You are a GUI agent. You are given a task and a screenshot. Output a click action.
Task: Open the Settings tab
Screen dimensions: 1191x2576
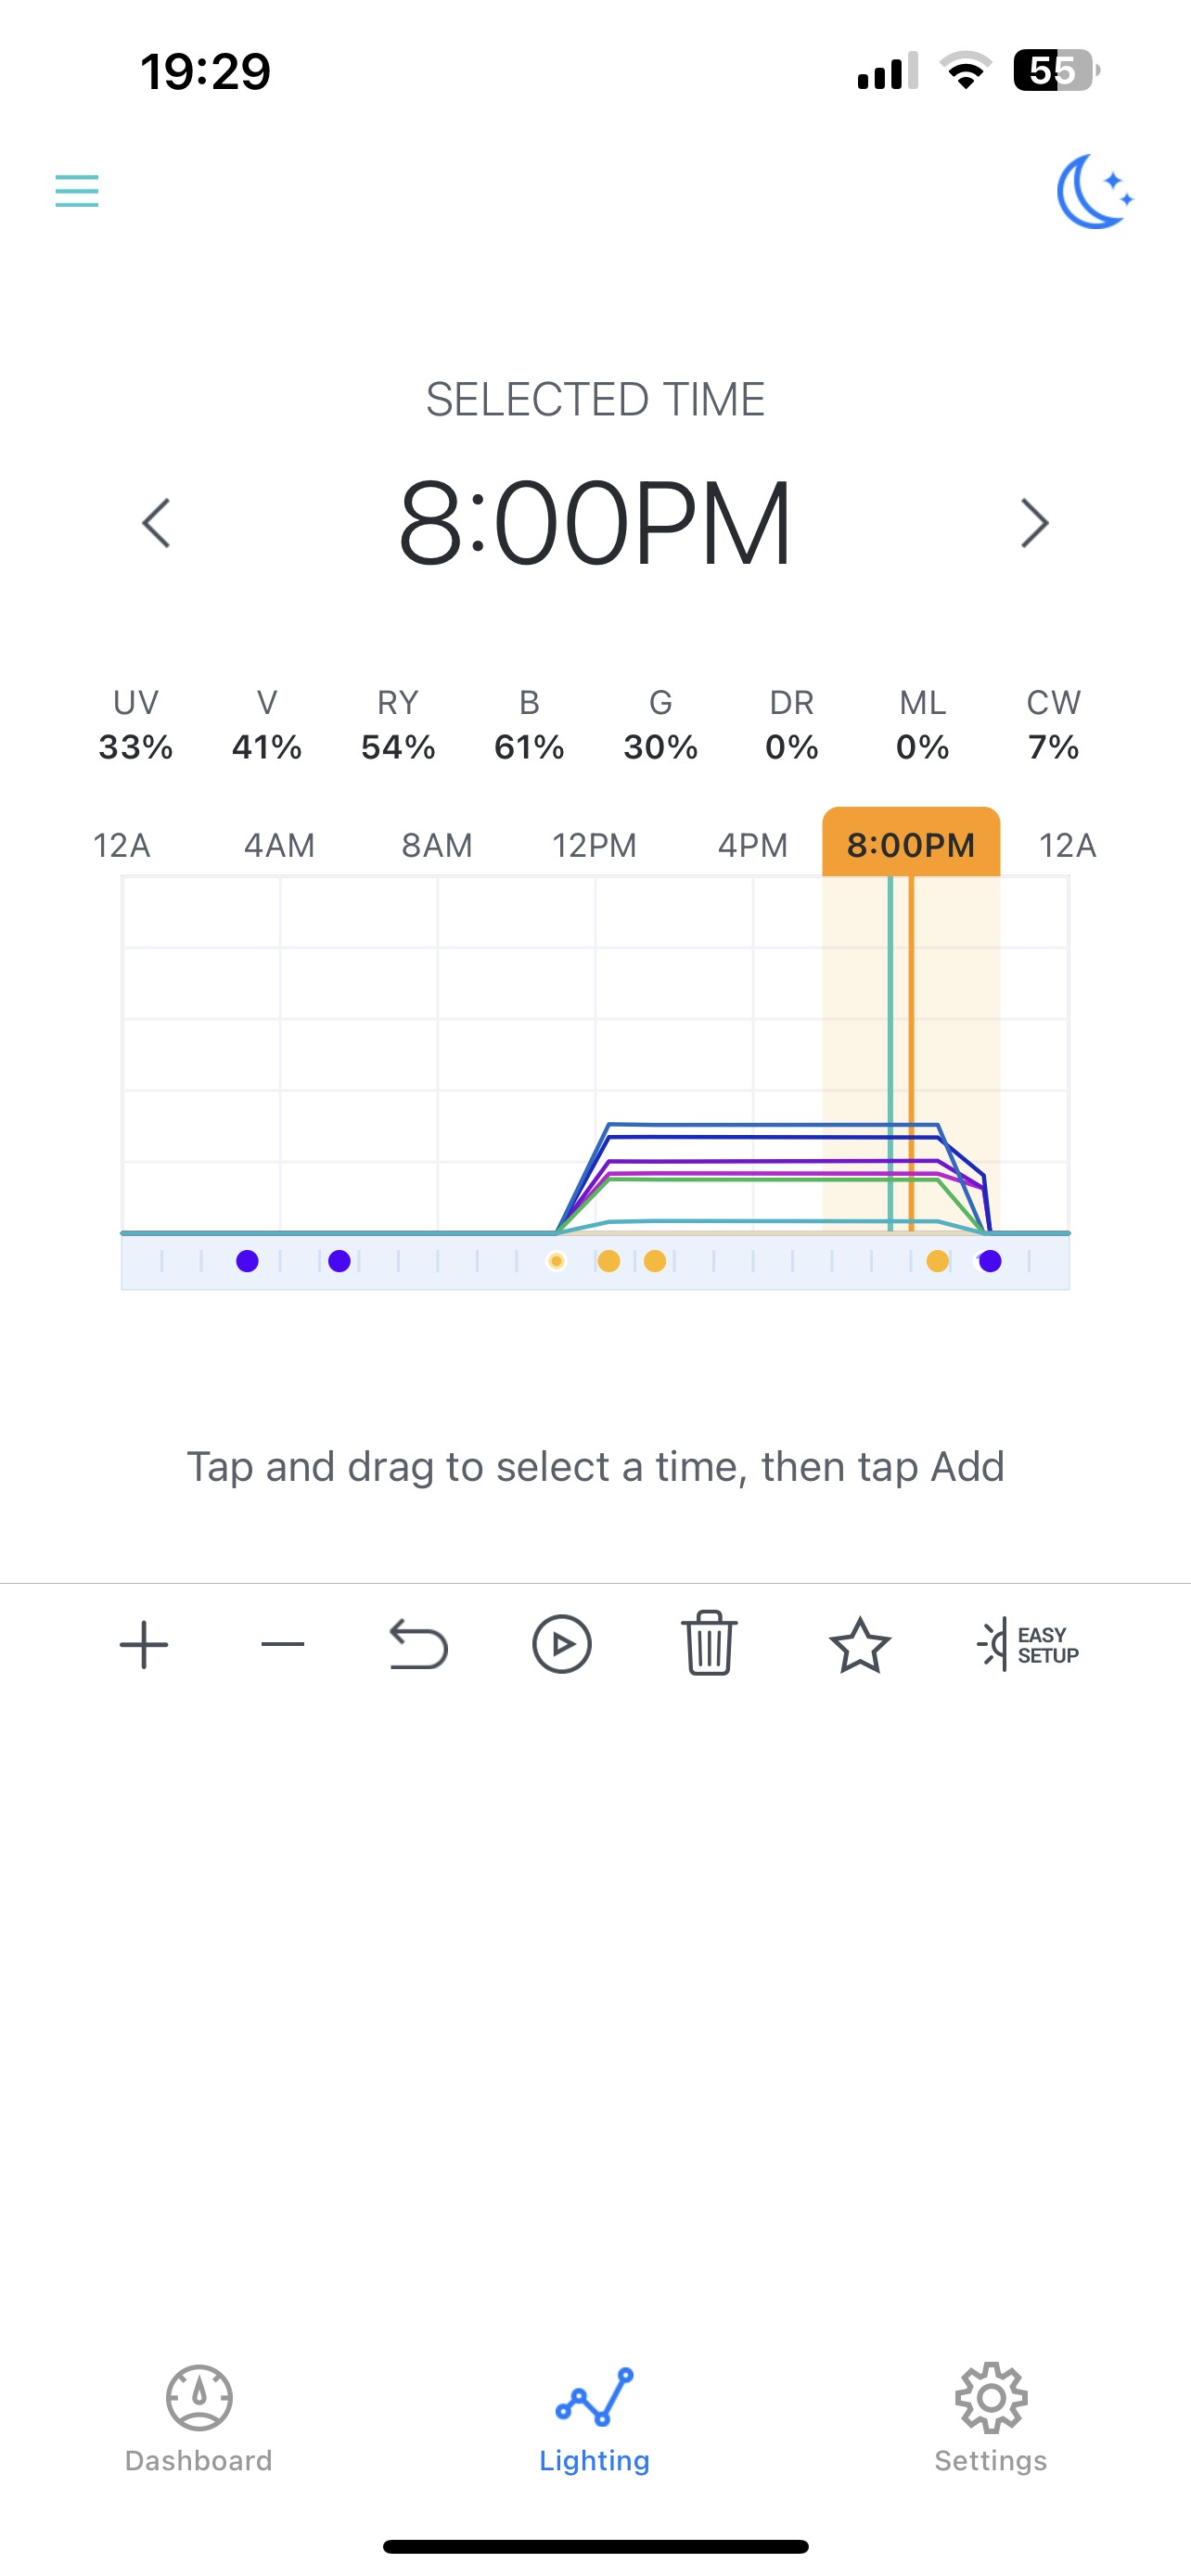tap(990, 2416)
